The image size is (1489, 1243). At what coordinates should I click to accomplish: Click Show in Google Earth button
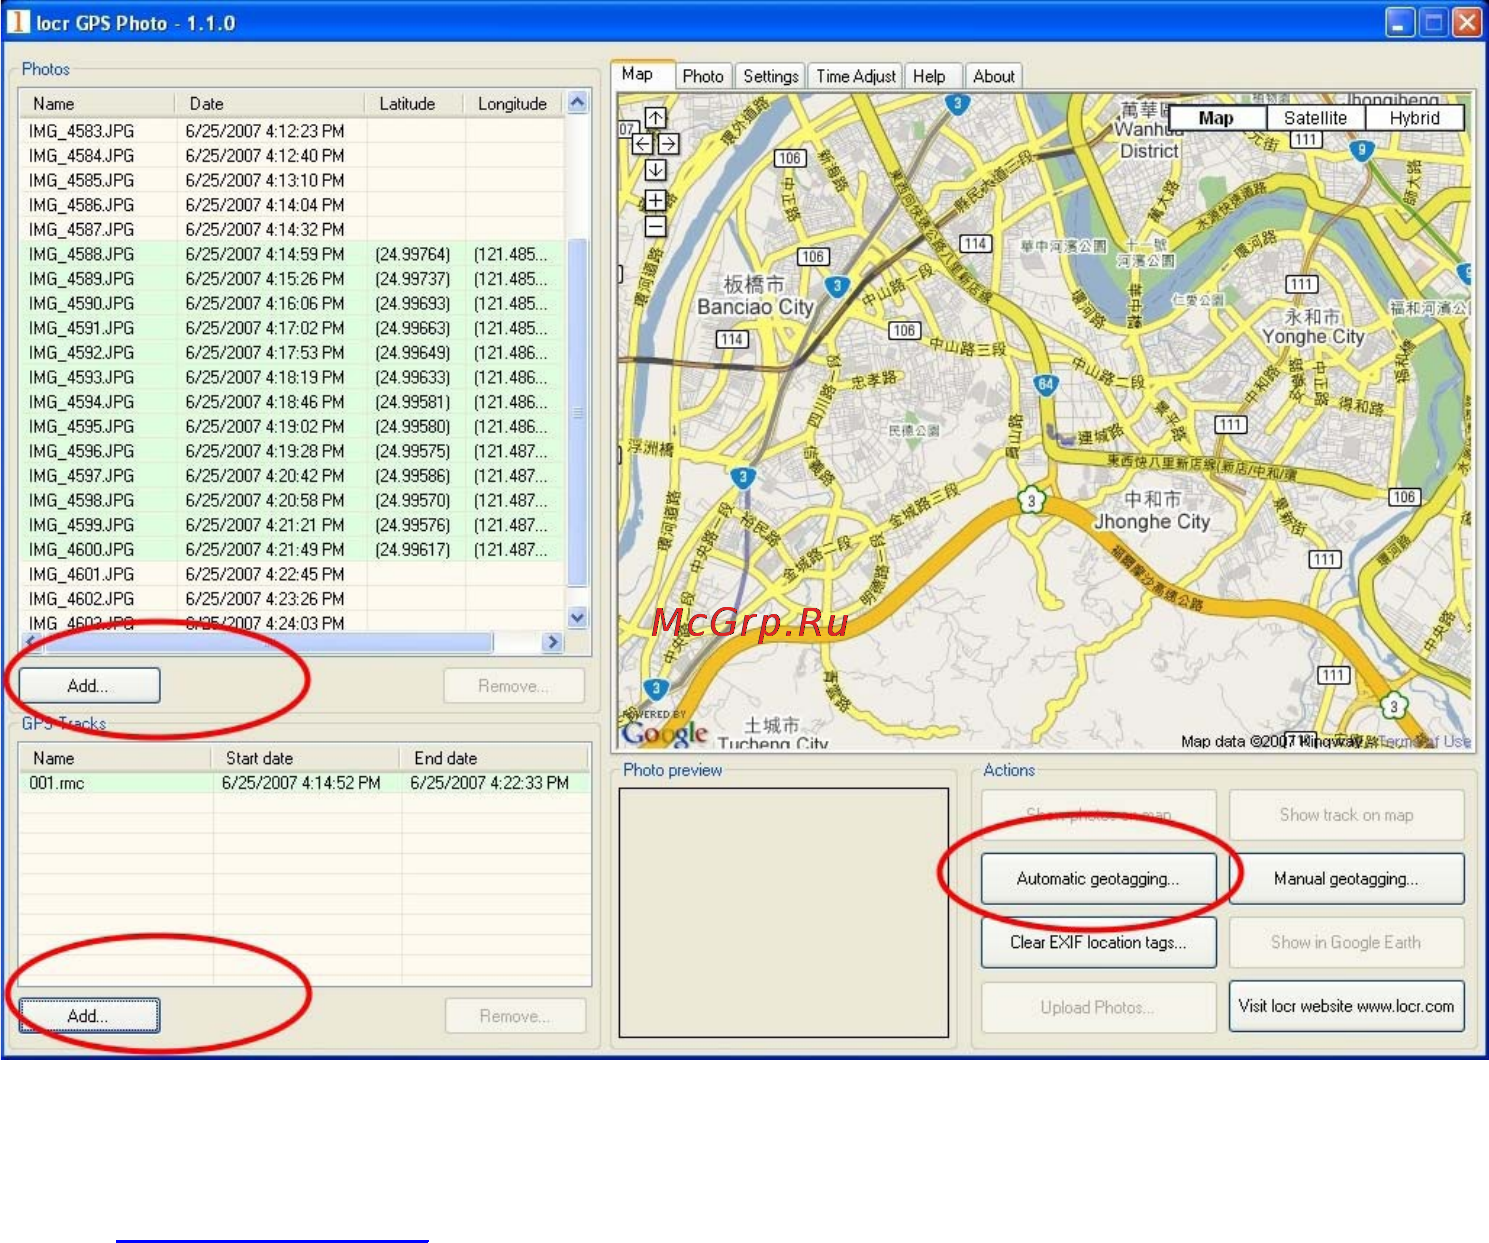click(x=1346, y=942)
